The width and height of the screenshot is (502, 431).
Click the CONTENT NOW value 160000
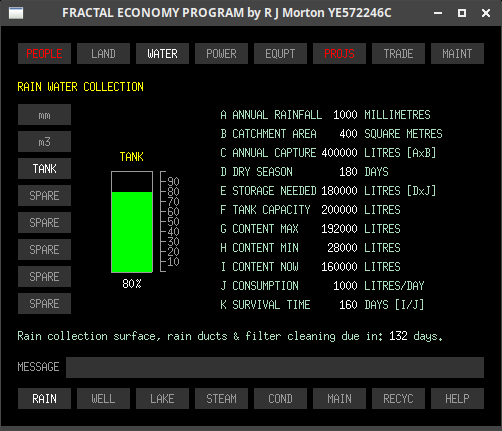pyautogui.click(x=339, y=267)
